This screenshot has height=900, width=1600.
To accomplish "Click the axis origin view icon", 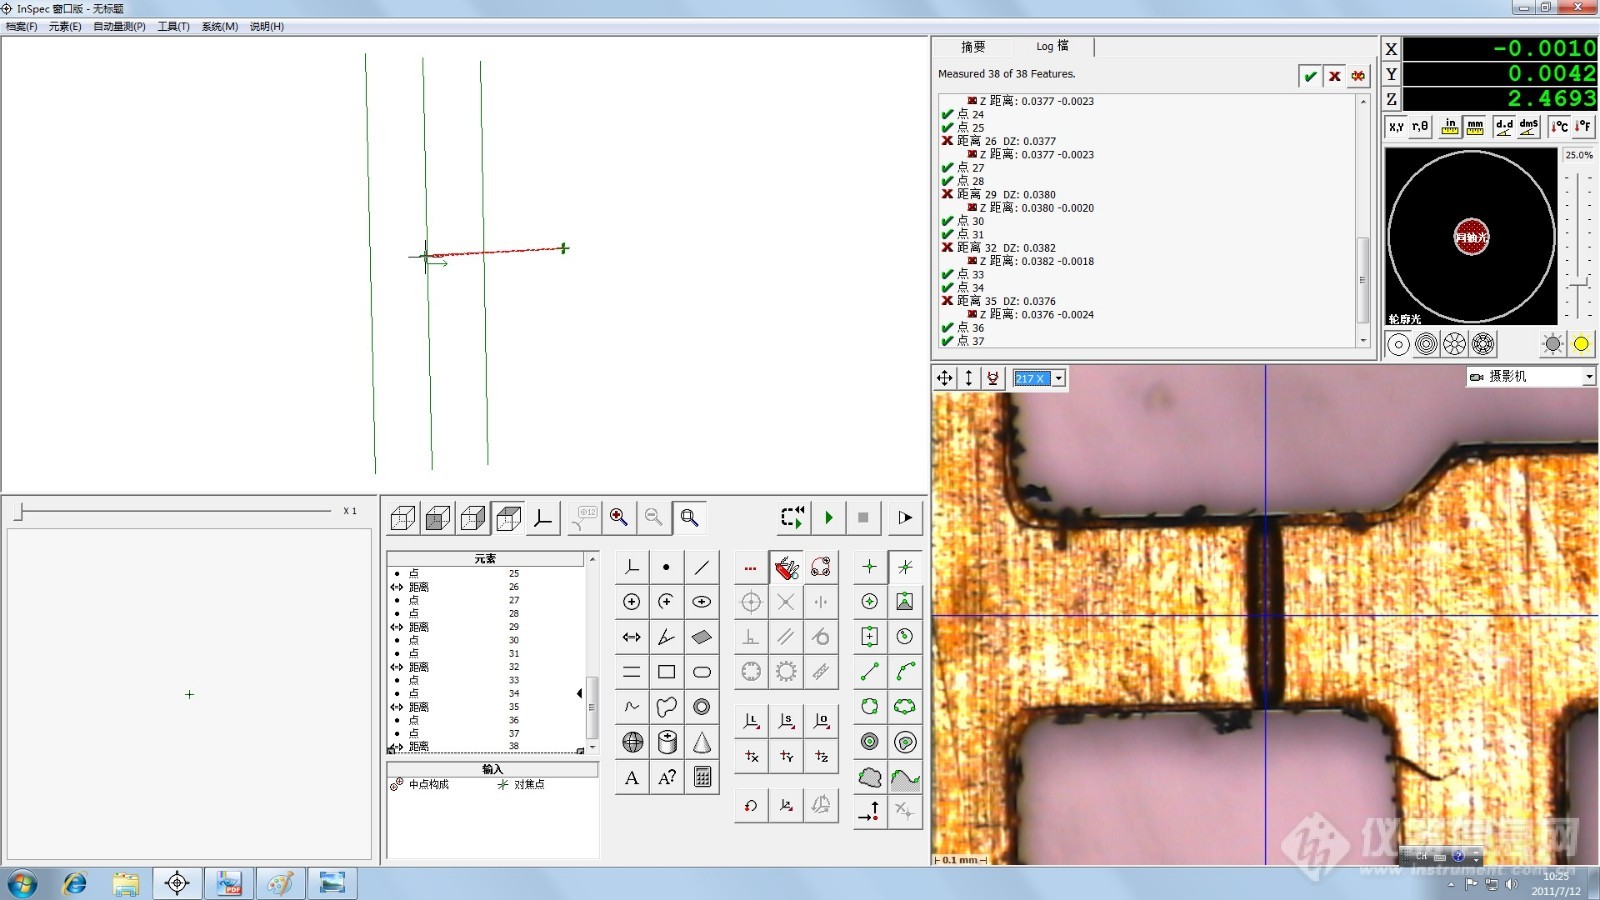I will pos(543,518).
